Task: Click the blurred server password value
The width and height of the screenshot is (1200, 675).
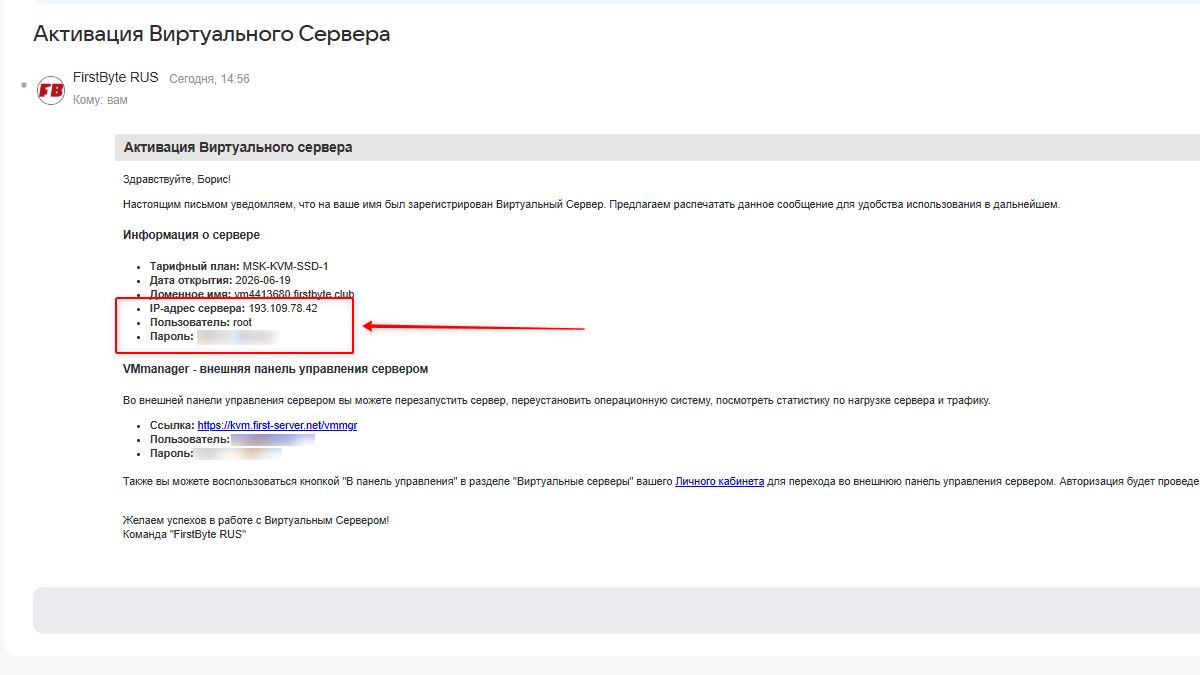Action: (x=236, y=337)
